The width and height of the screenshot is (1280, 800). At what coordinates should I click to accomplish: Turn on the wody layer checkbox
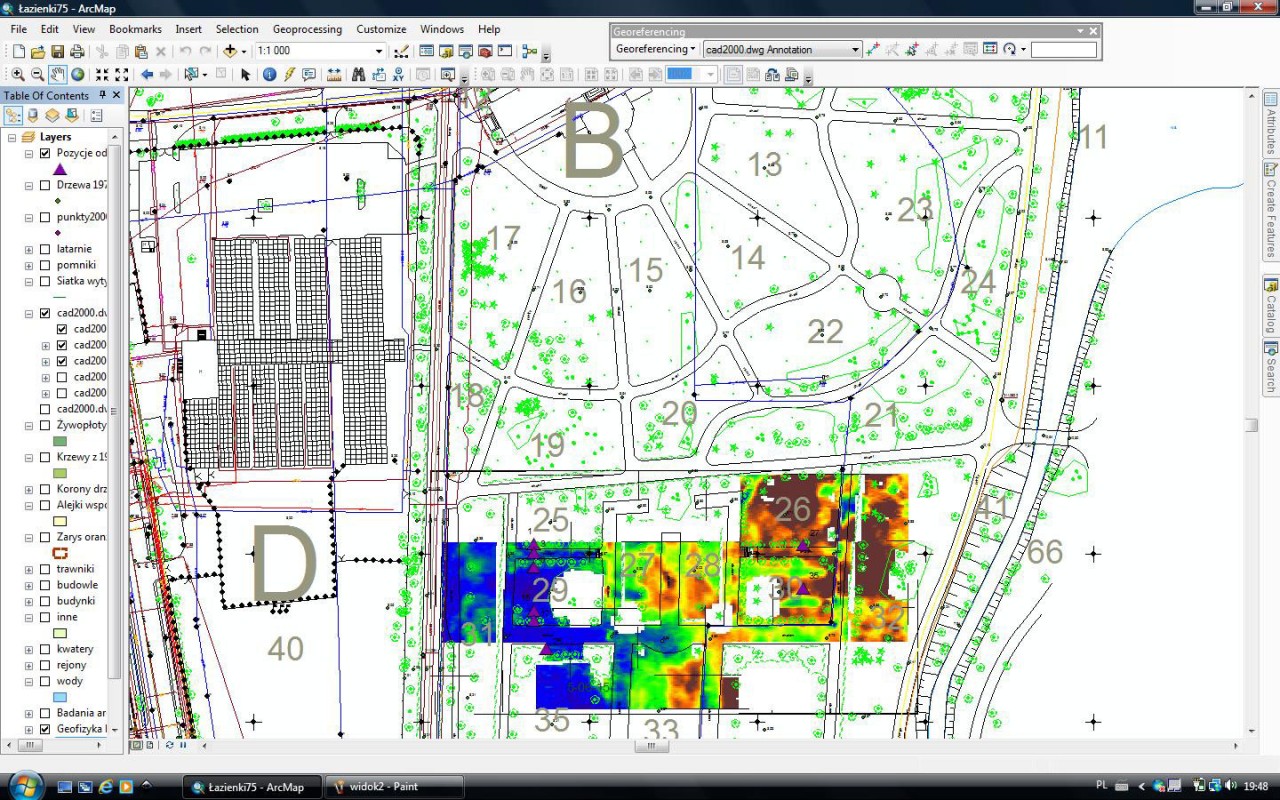point(45,681)
